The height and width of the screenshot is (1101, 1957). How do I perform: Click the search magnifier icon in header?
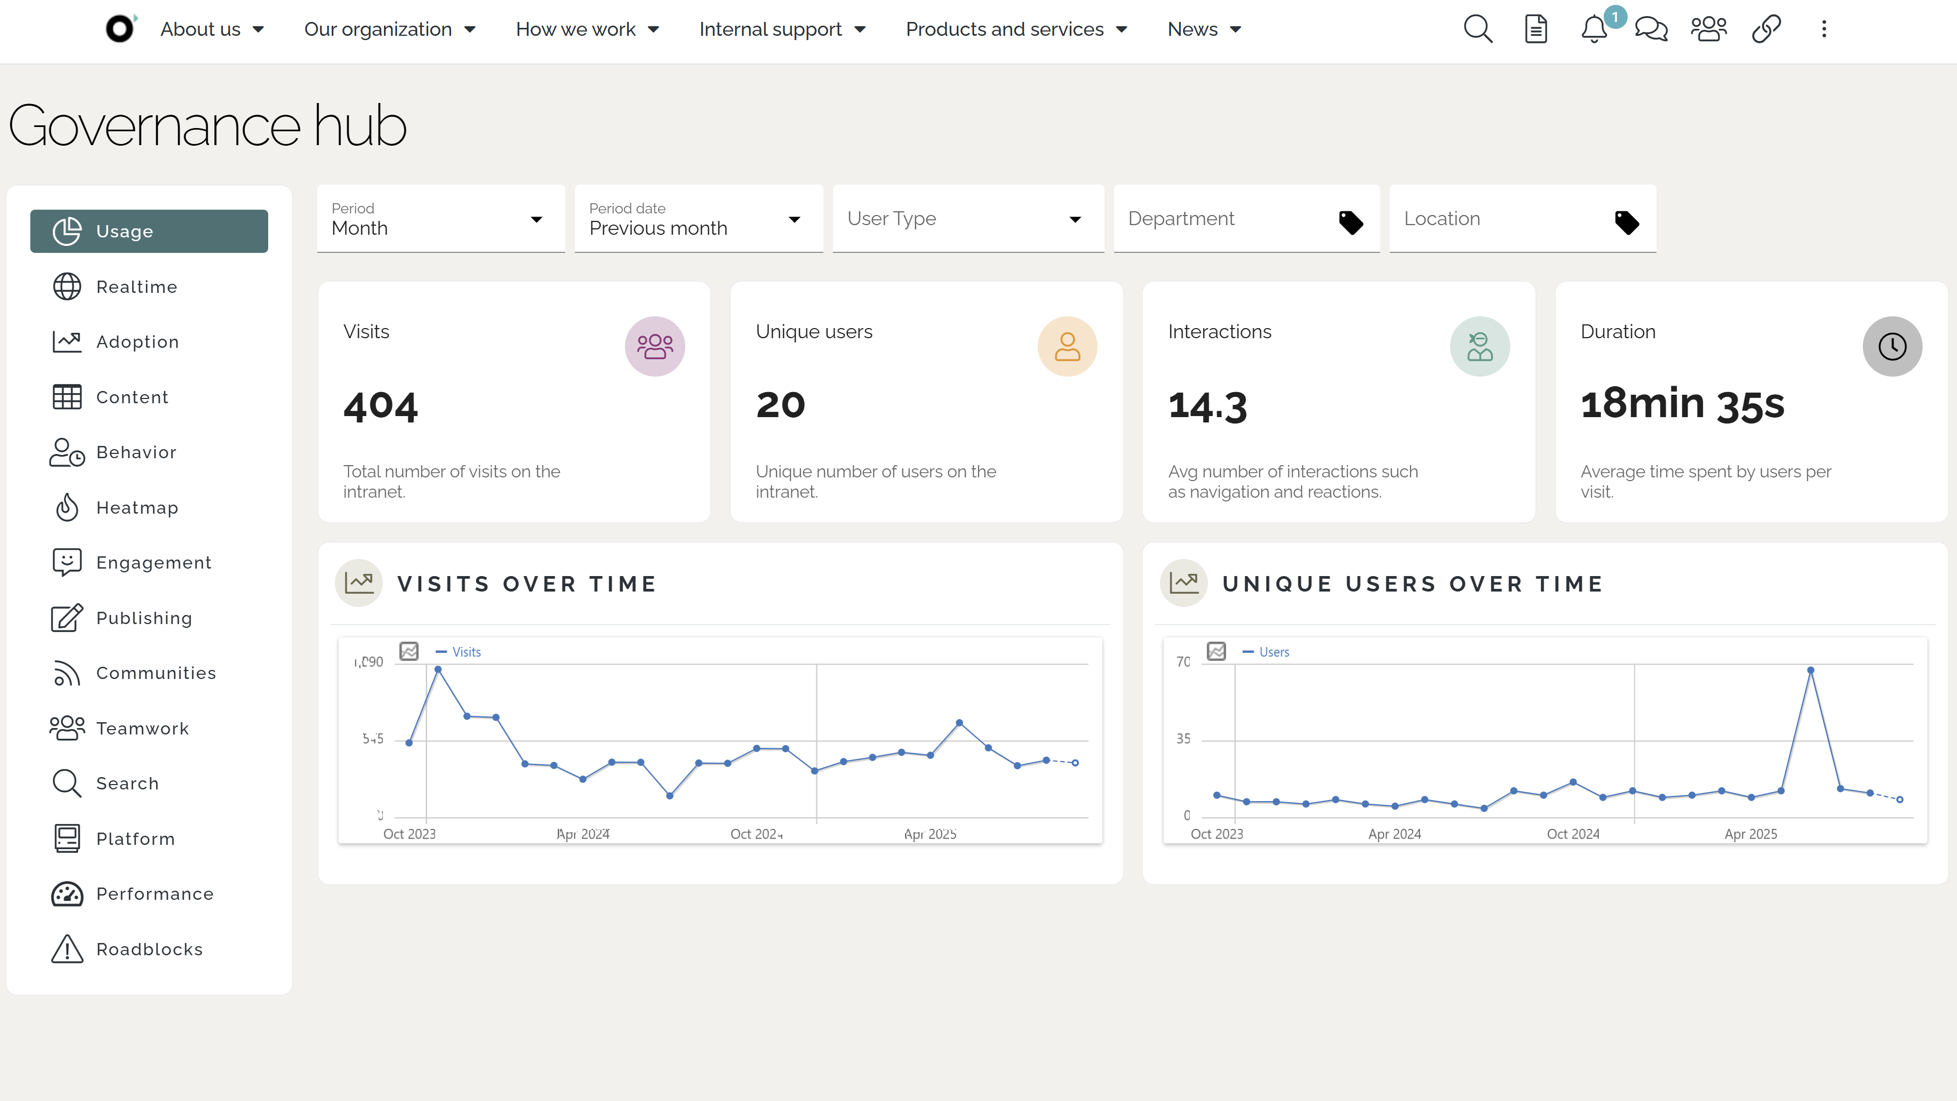[1478, 29]
